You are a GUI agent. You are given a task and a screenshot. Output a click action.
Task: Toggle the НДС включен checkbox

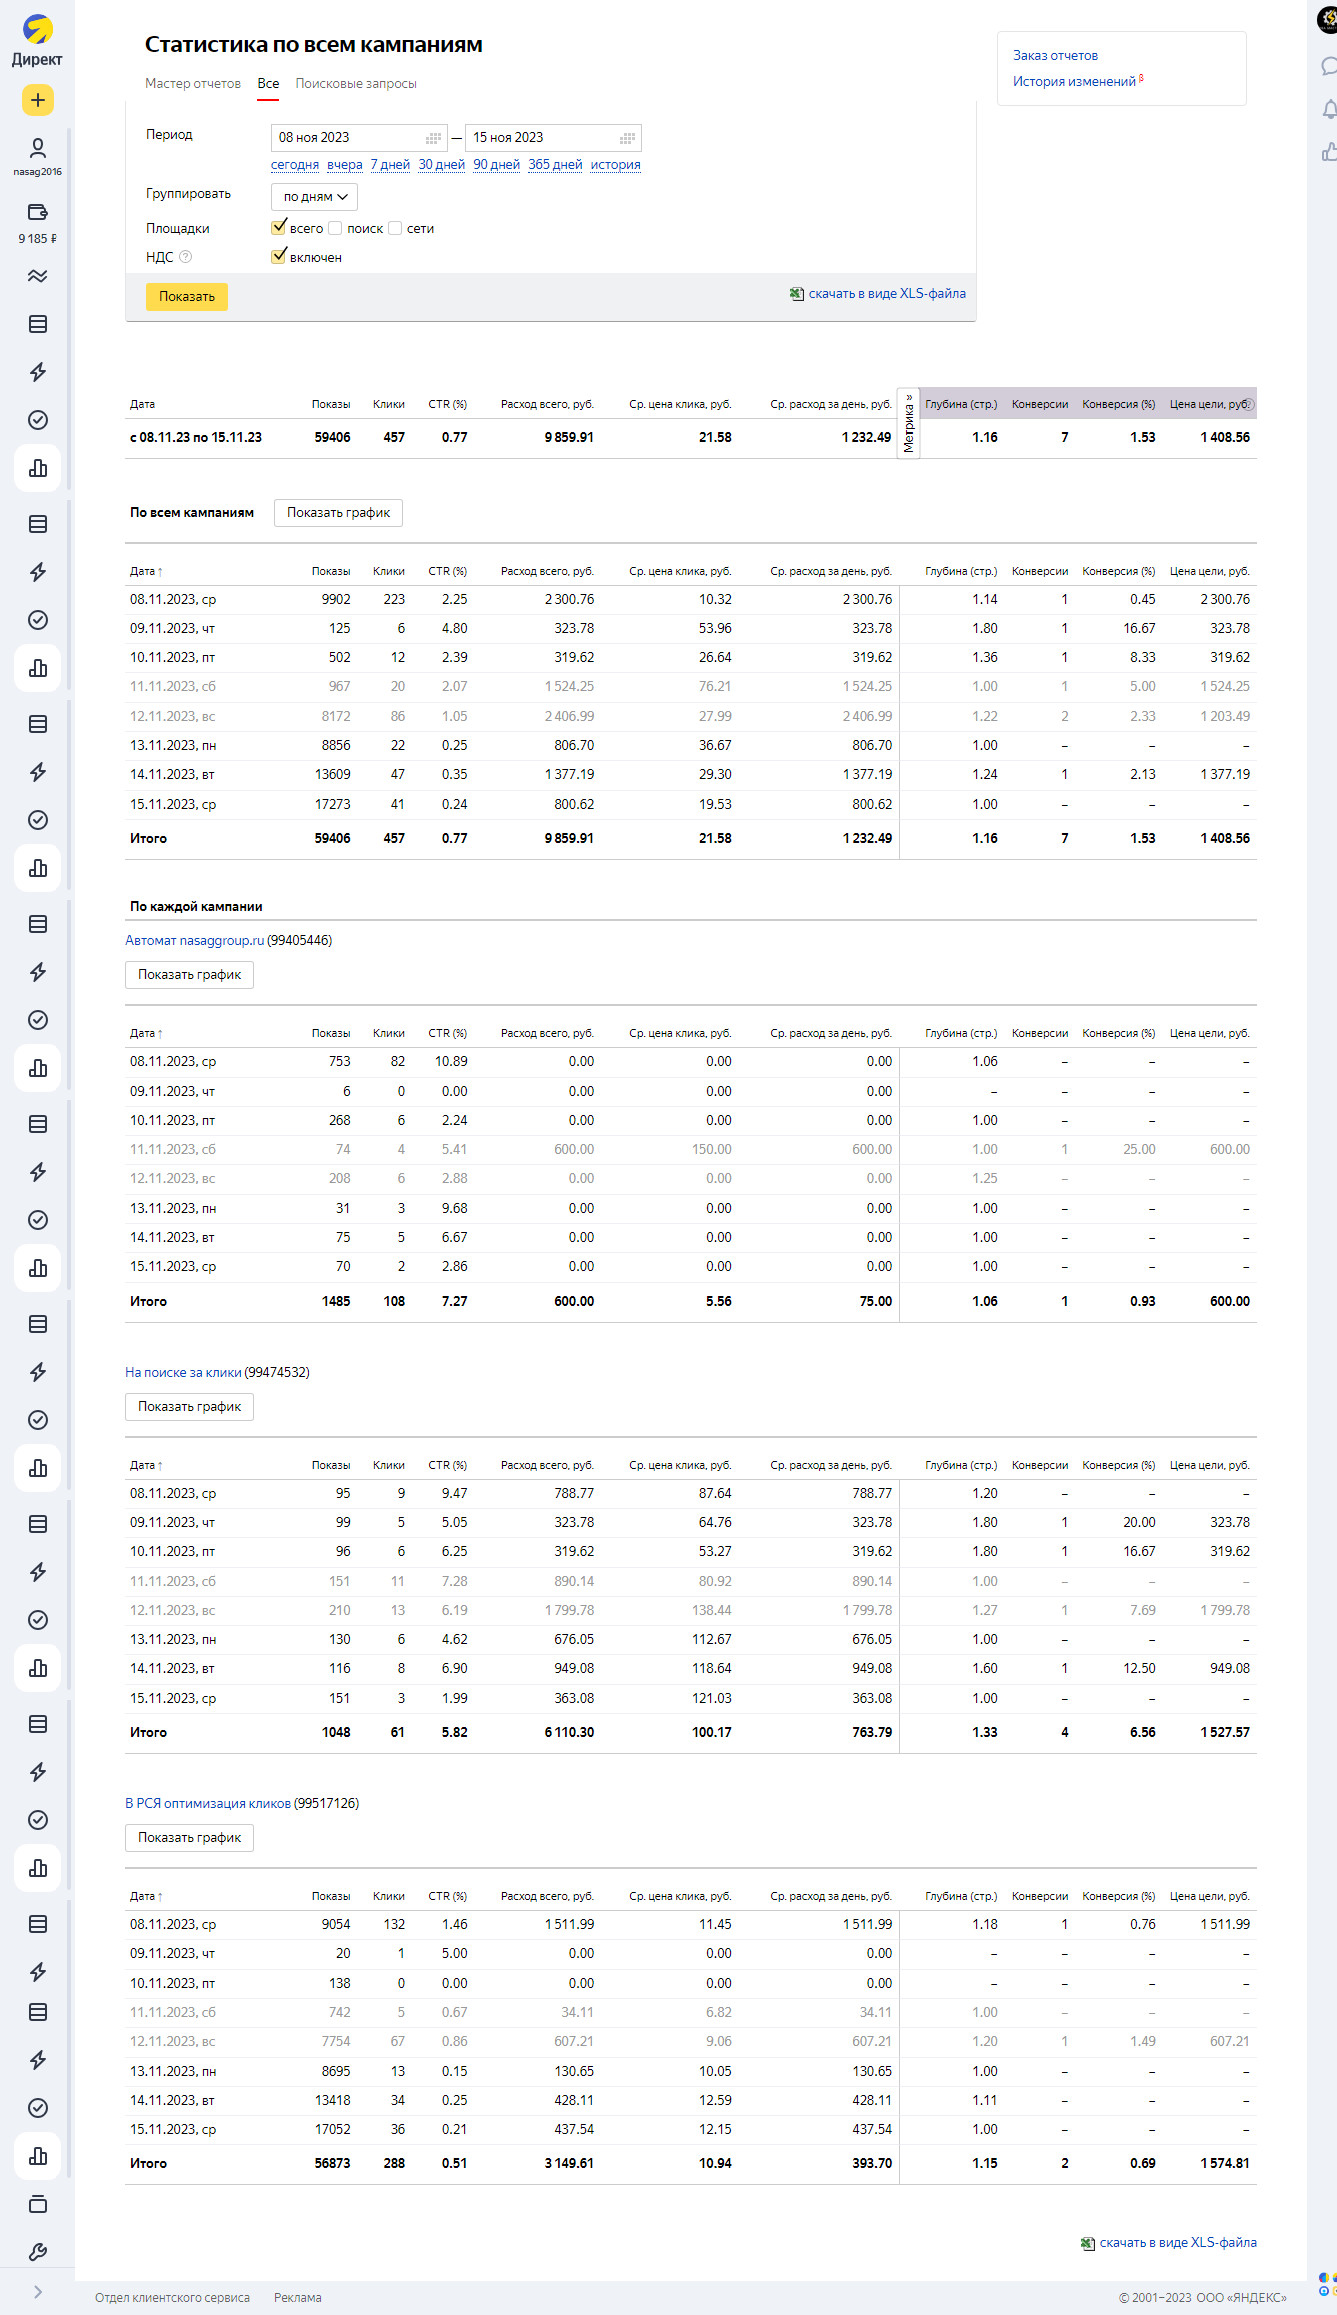click(279, 257)
